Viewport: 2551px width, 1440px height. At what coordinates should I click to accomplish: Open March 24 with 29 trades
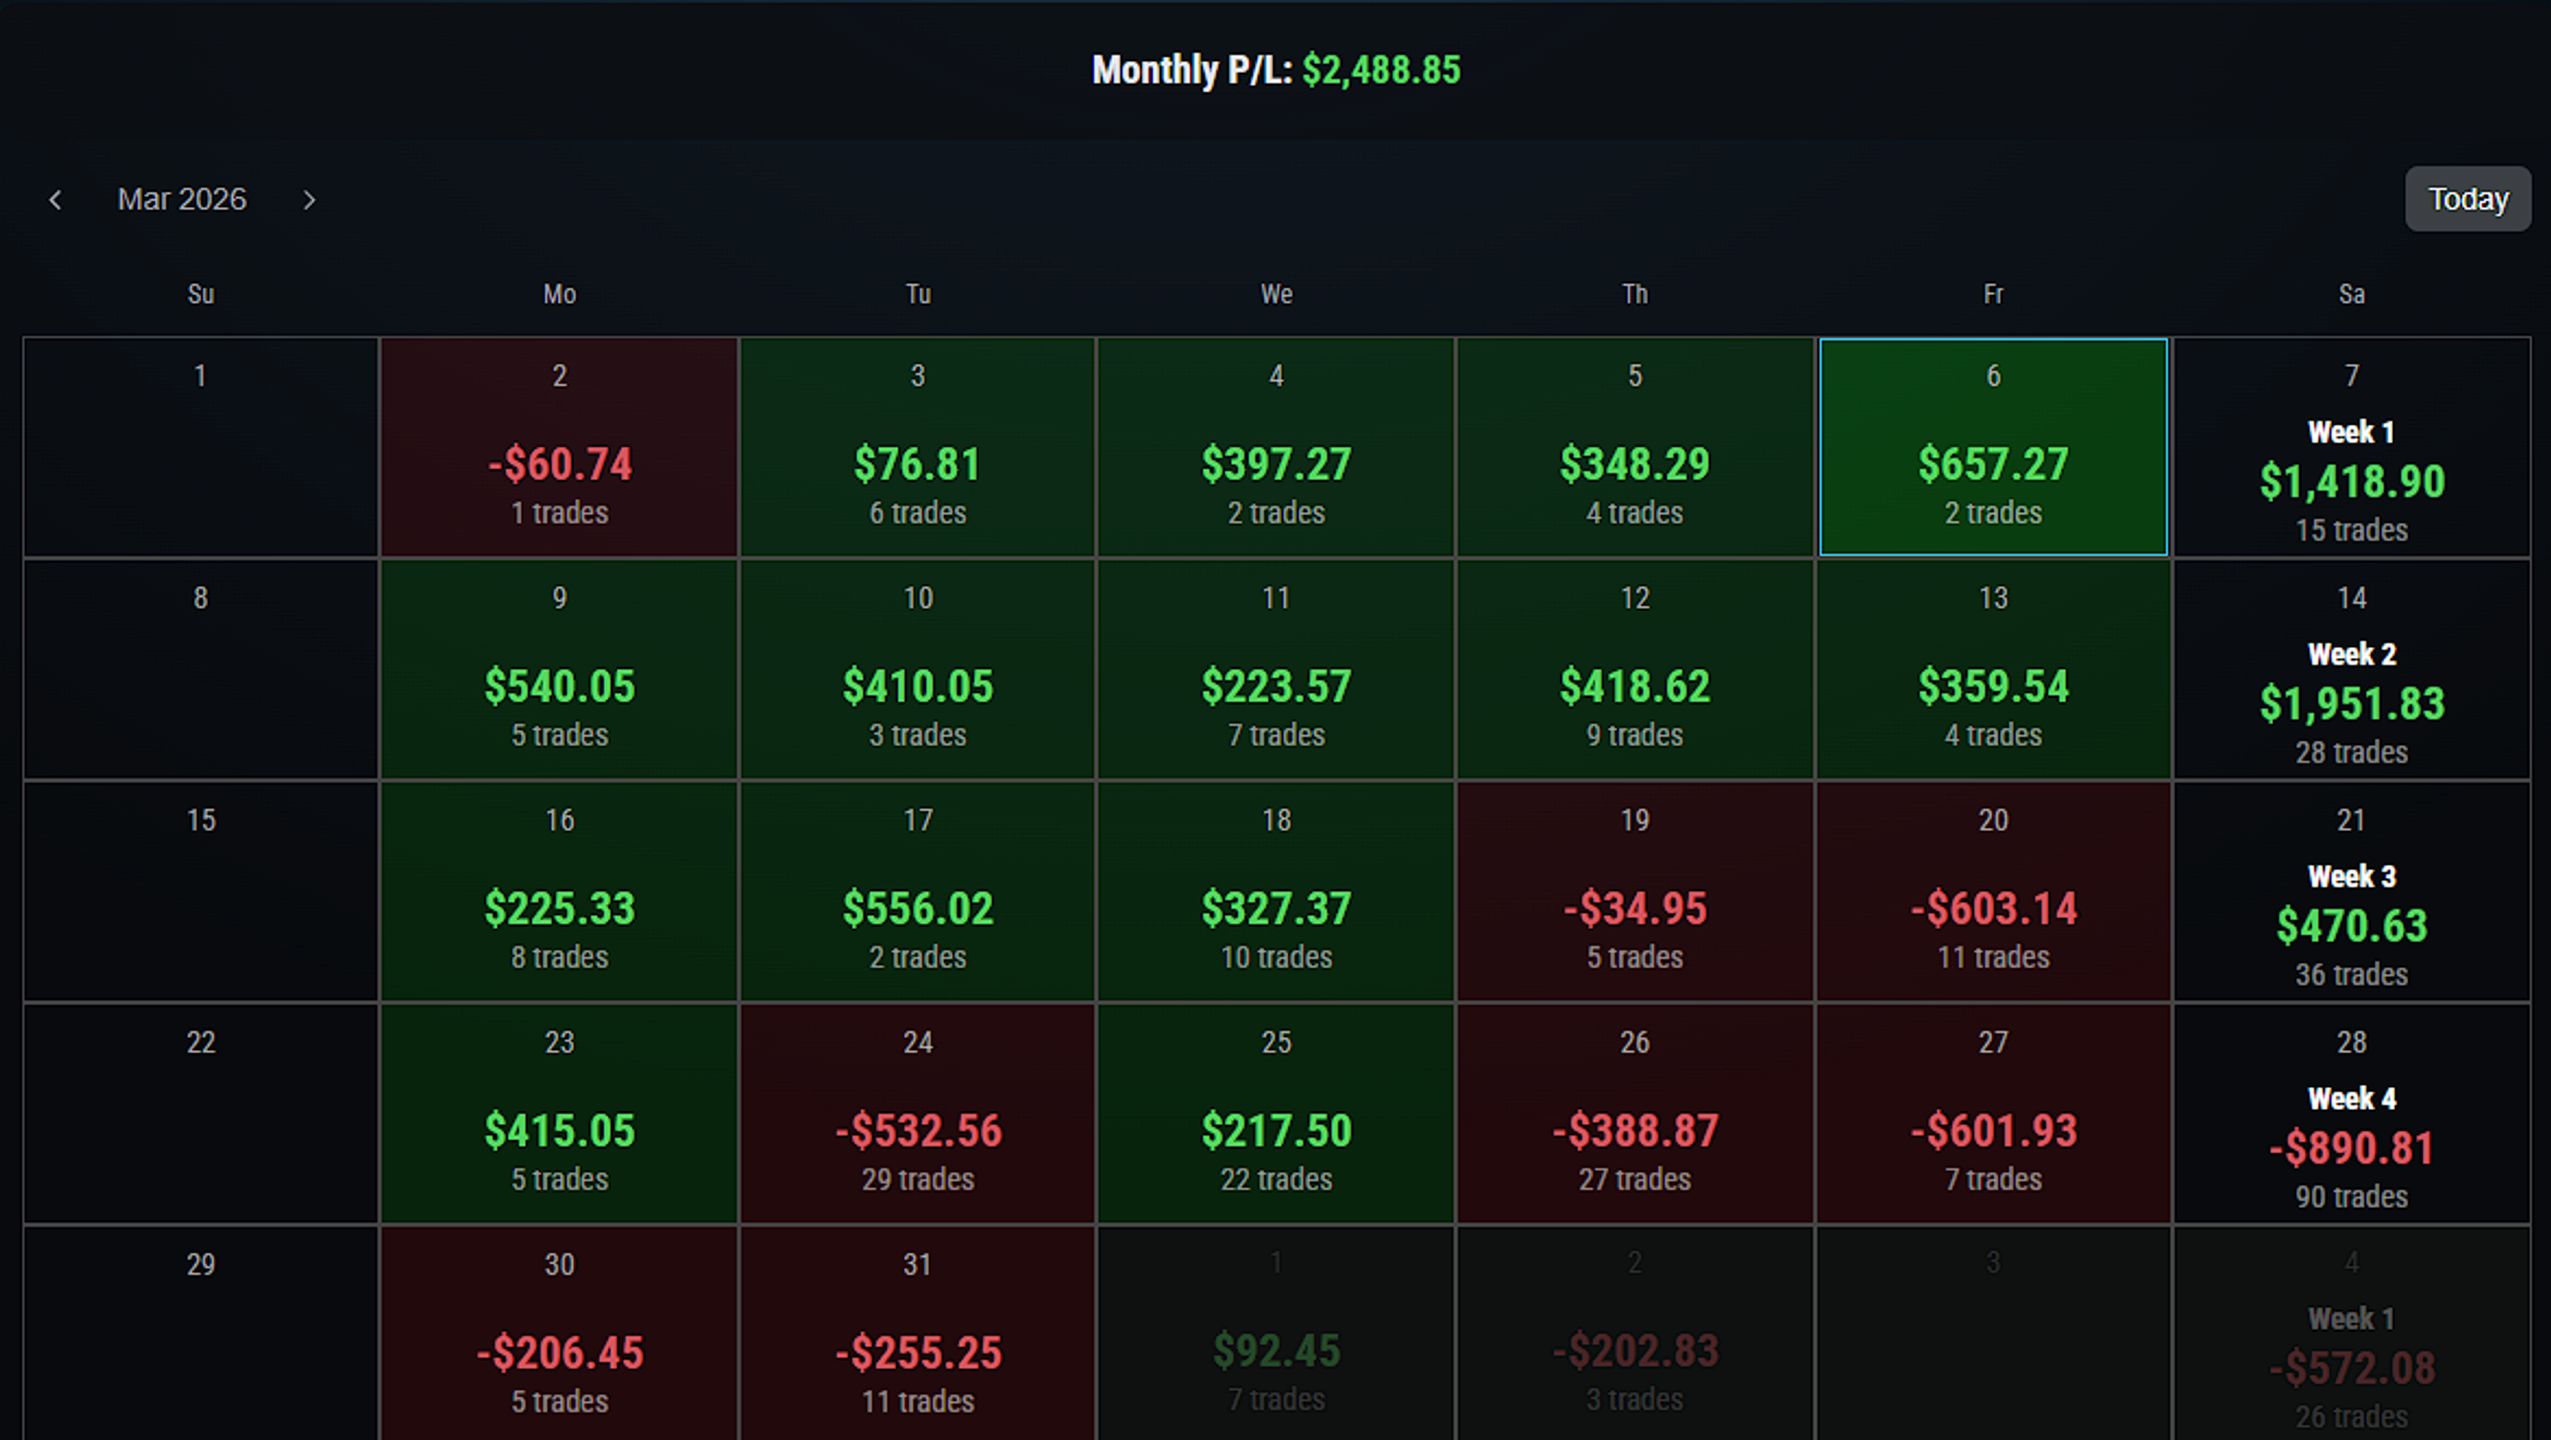917,1113
